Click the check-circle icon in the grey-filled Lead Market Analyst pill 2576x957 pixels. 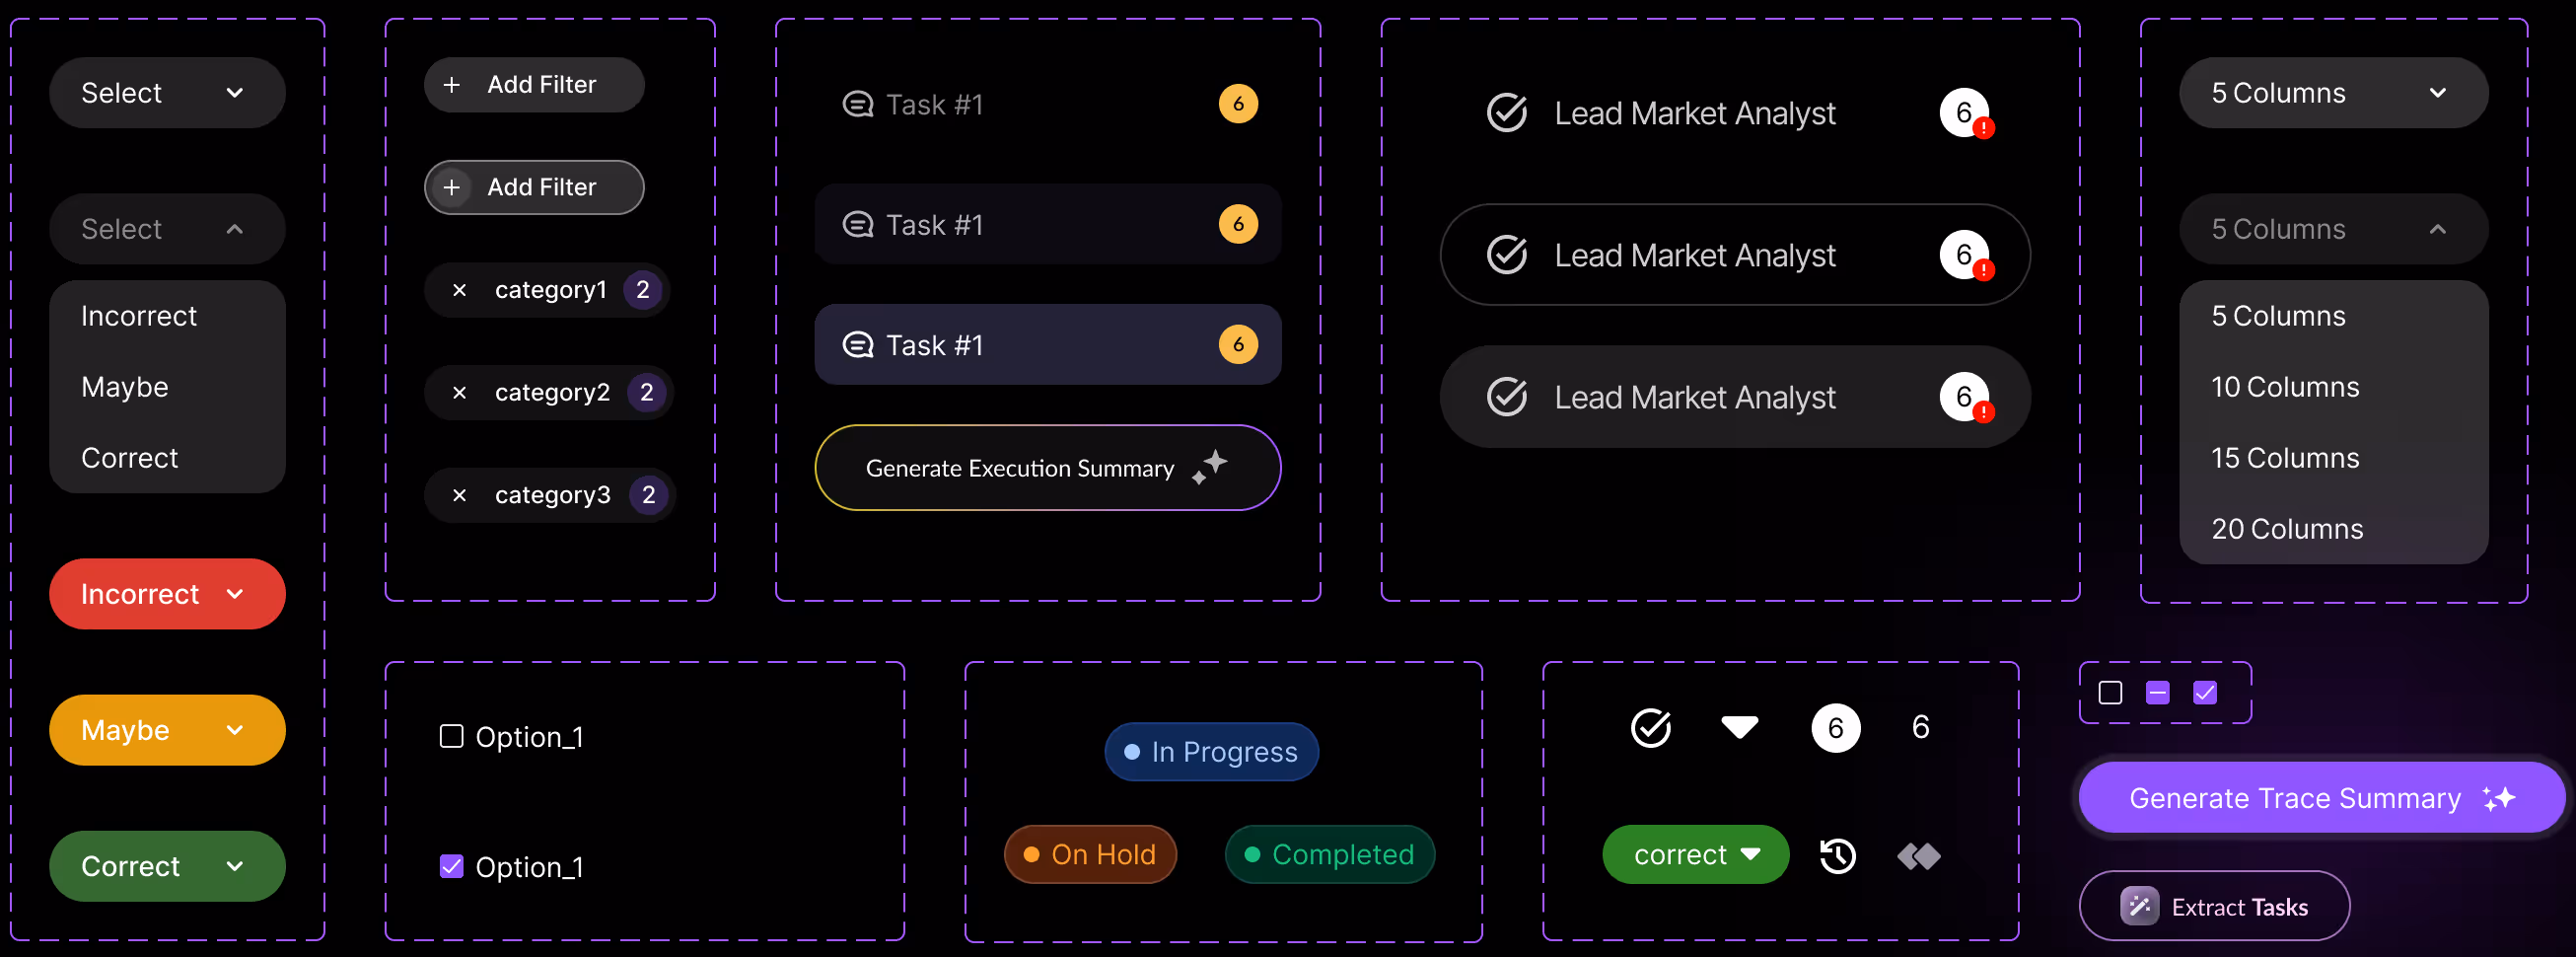pyautogui.click(x=1506, y=397)
